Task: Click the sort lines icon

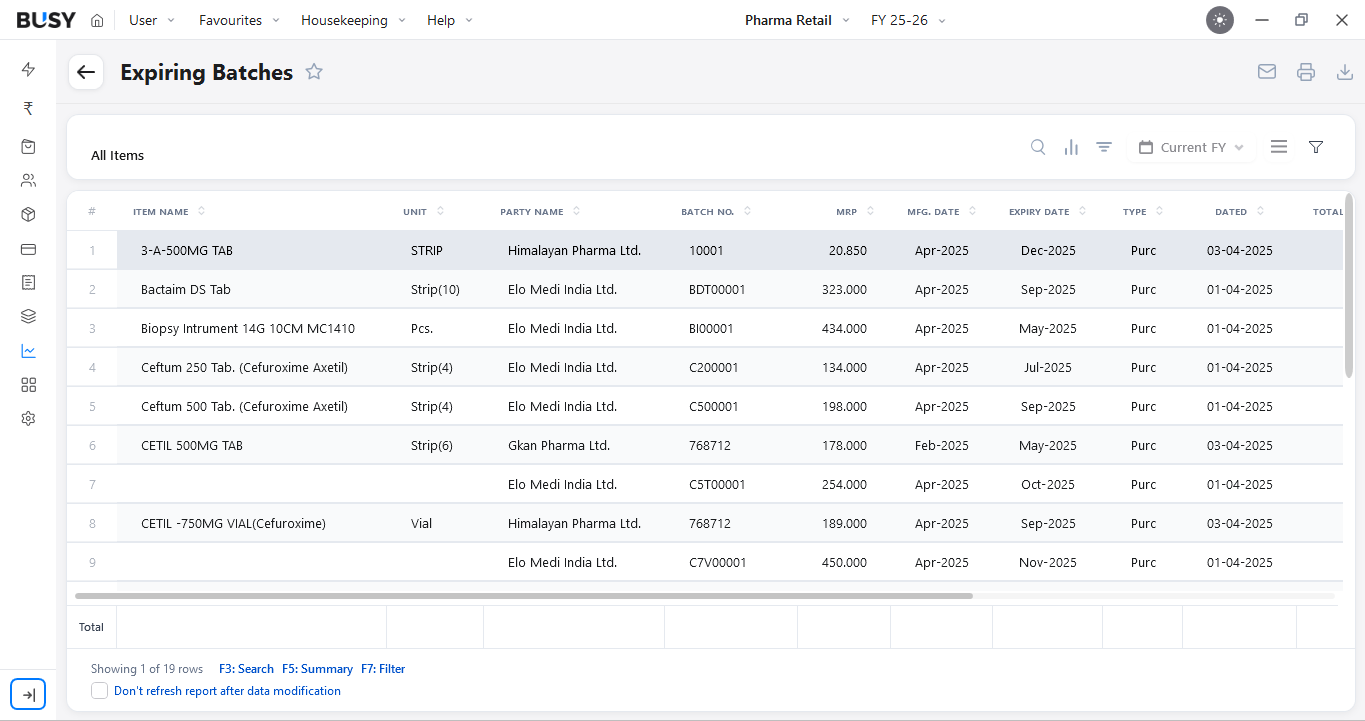Action: coord(1104,147)
